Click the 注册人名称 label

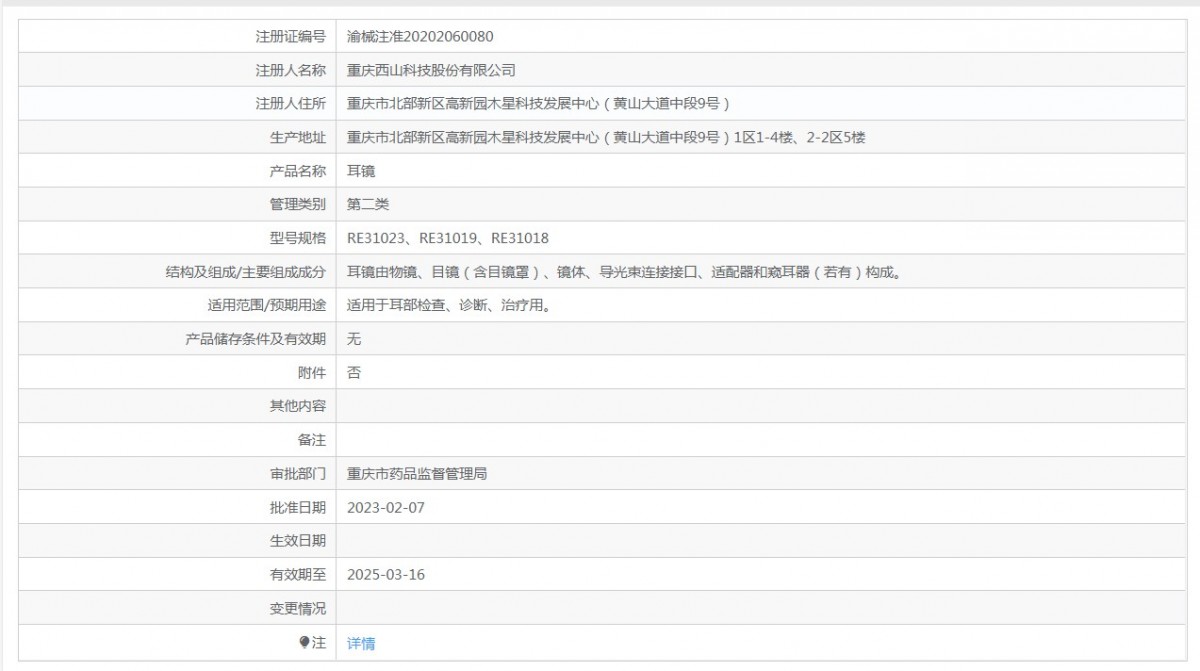291,70
